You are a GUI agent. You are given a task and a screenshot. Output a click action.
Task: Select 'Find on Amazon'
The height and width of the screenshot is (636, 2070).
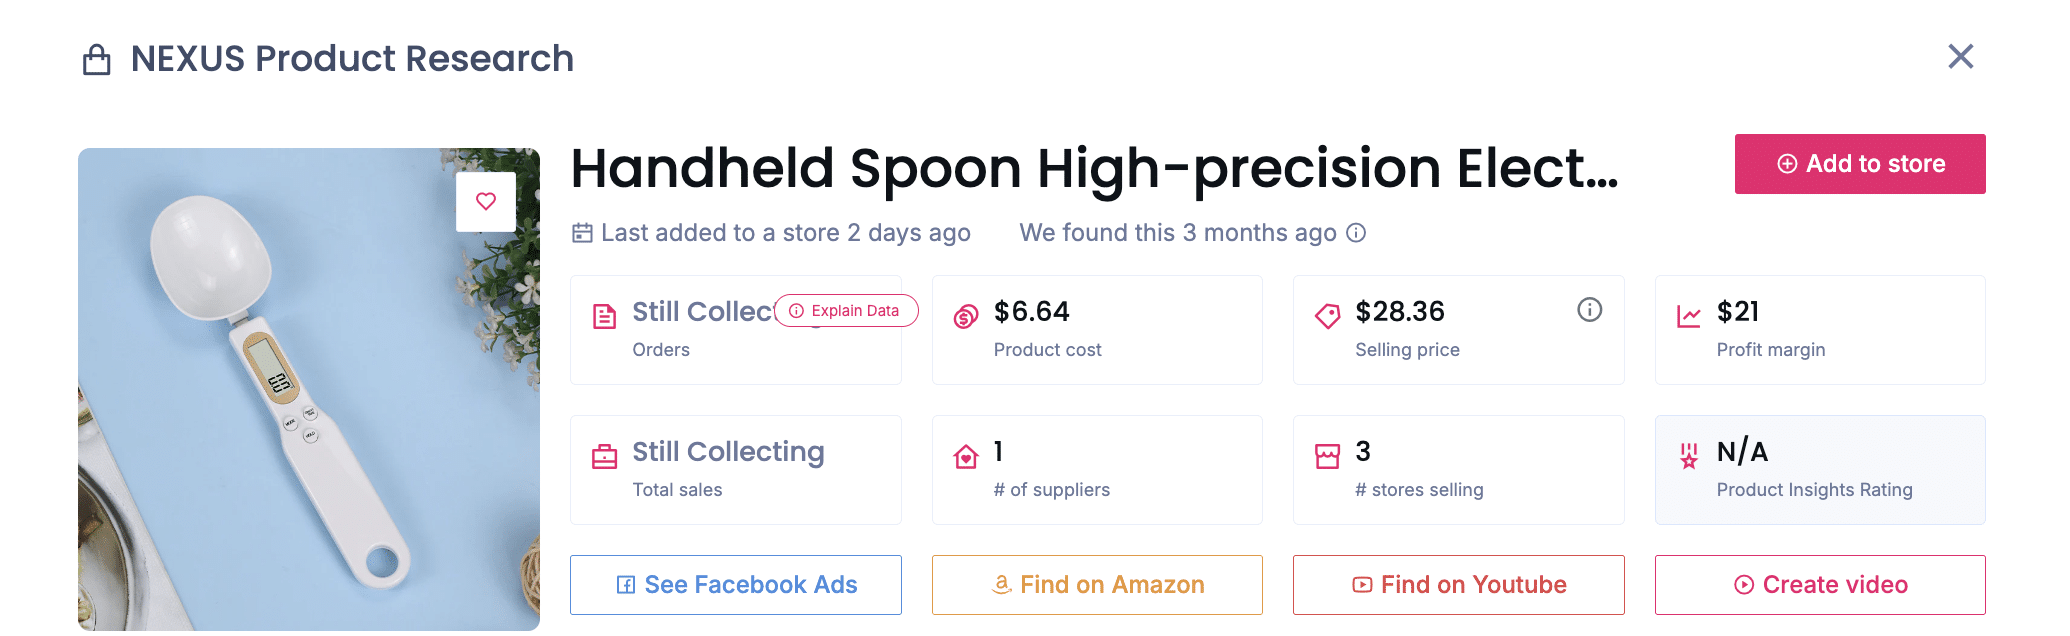pyautogui.click(x=1097, y=584)
